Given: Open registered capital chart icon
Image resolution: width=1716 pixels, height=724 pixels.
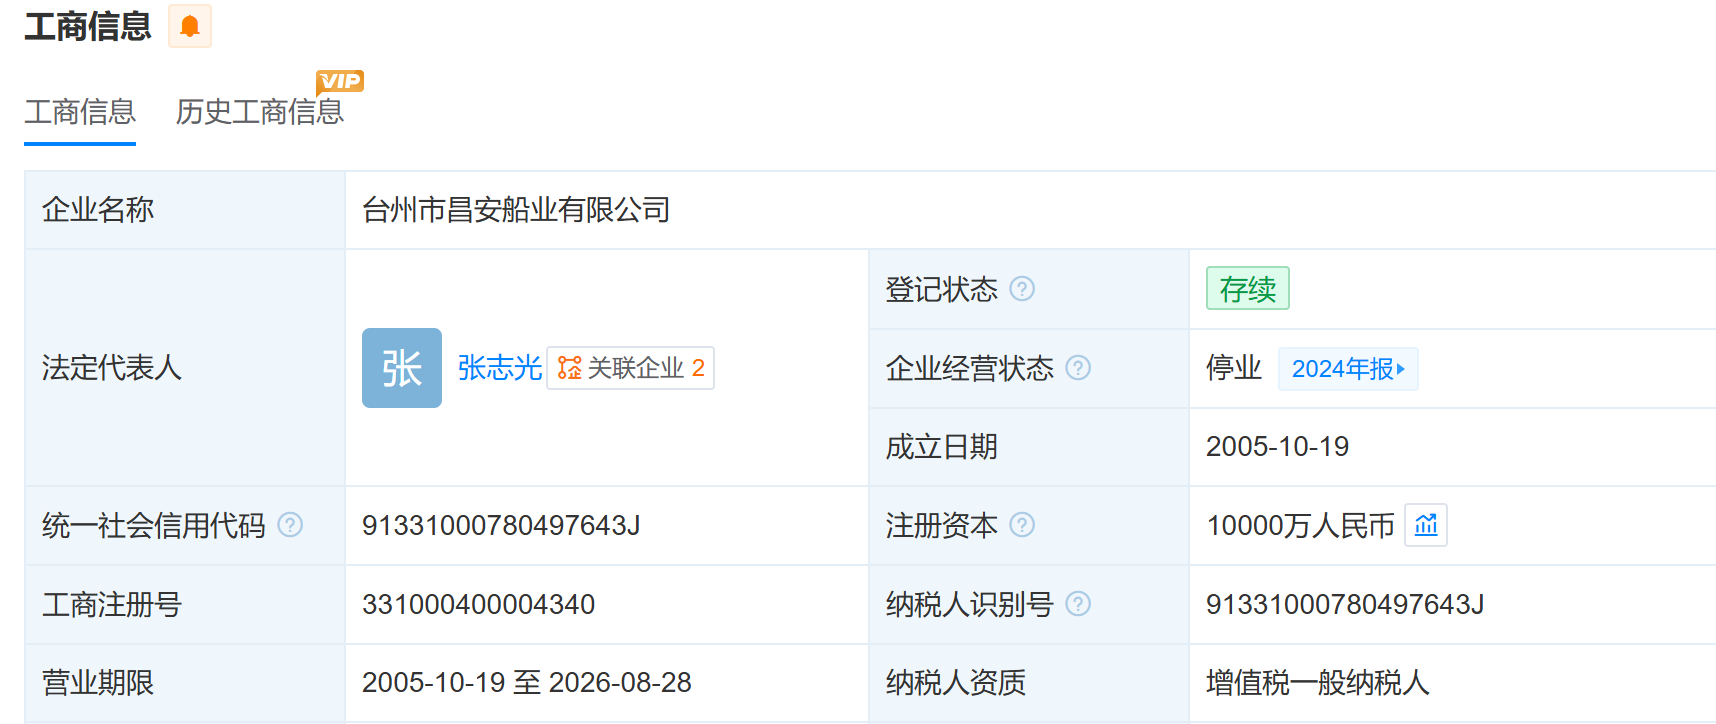Looking at the screenshot, I should coord(1426,525).
